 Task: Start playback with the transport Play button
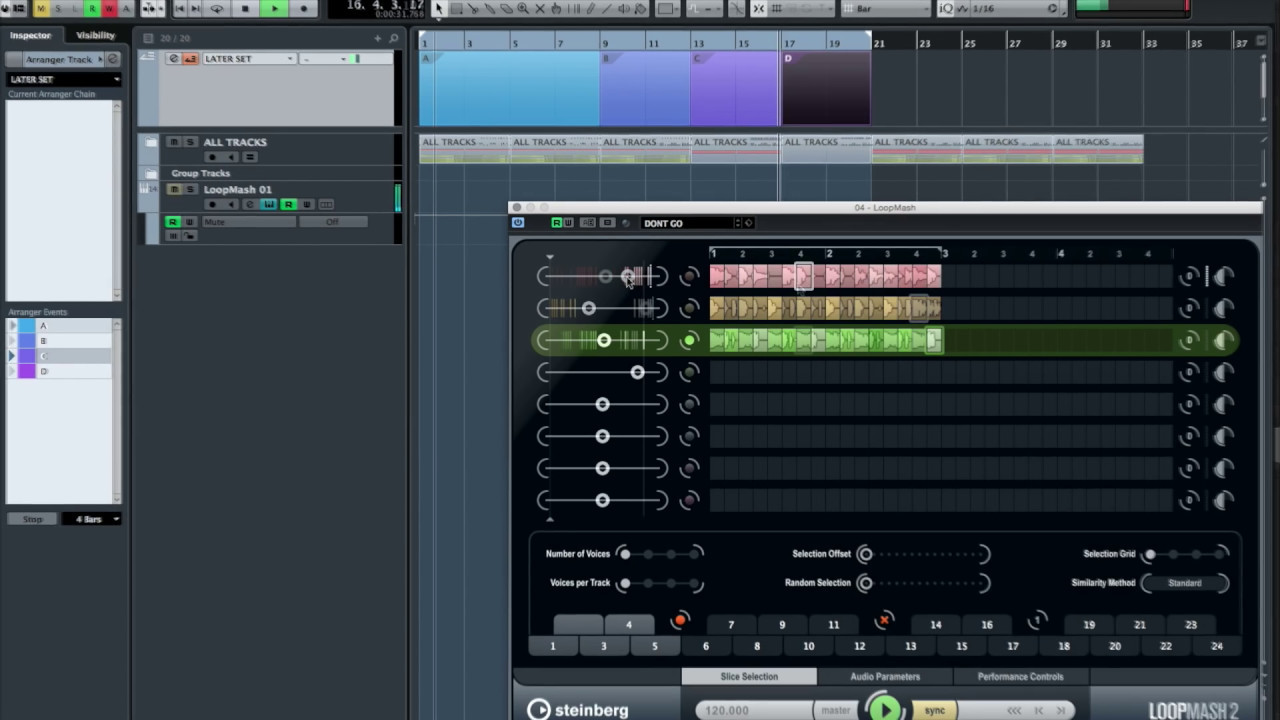[x=274, y=9]
